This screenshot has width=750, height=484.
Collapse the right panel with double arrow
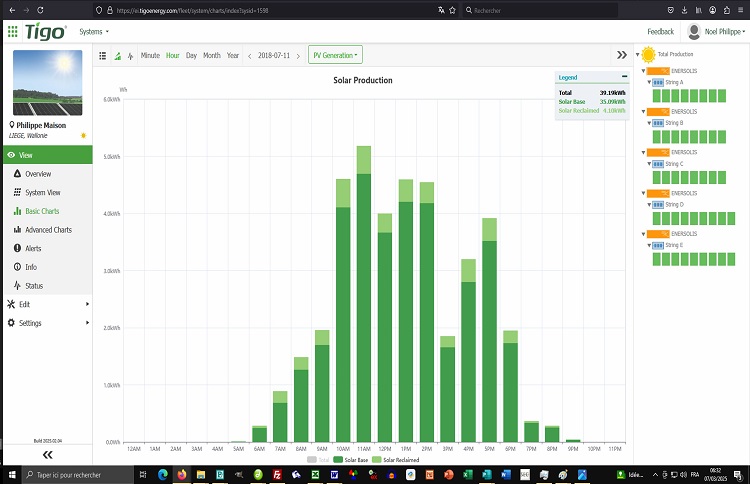coord(621,55)
